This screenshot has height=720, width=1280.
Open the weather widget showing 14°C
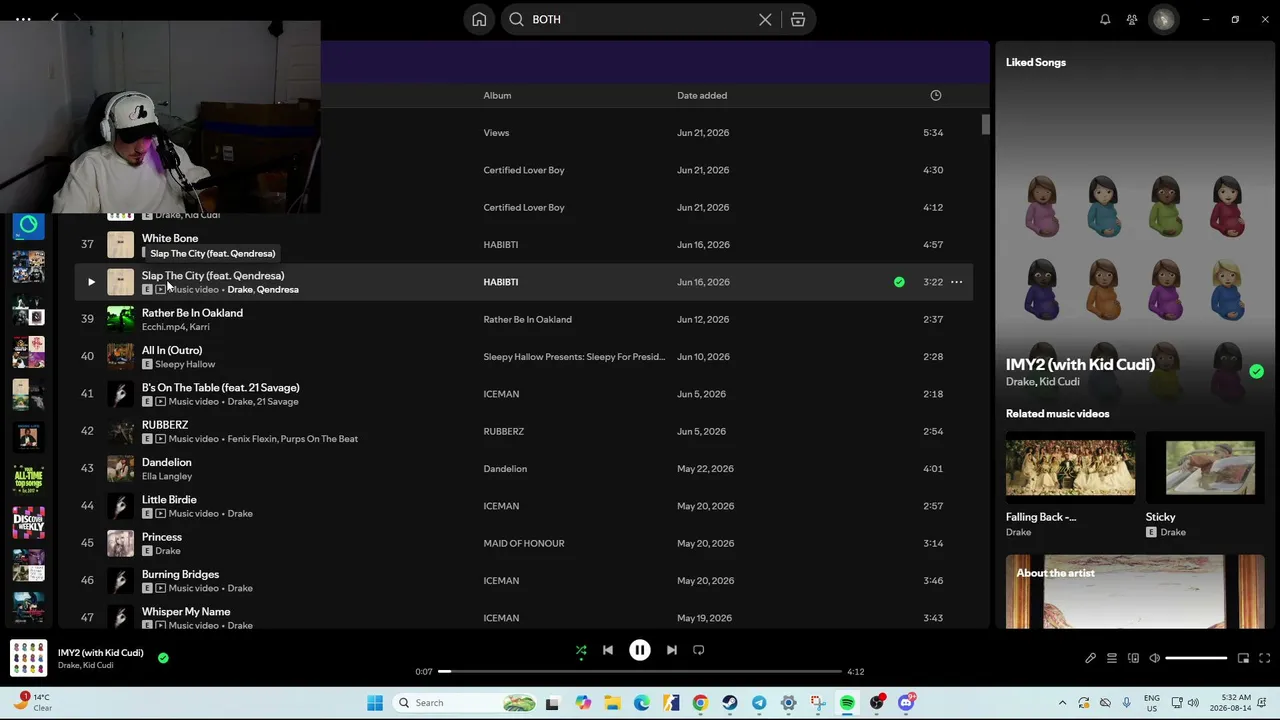(x=32, y=702)
